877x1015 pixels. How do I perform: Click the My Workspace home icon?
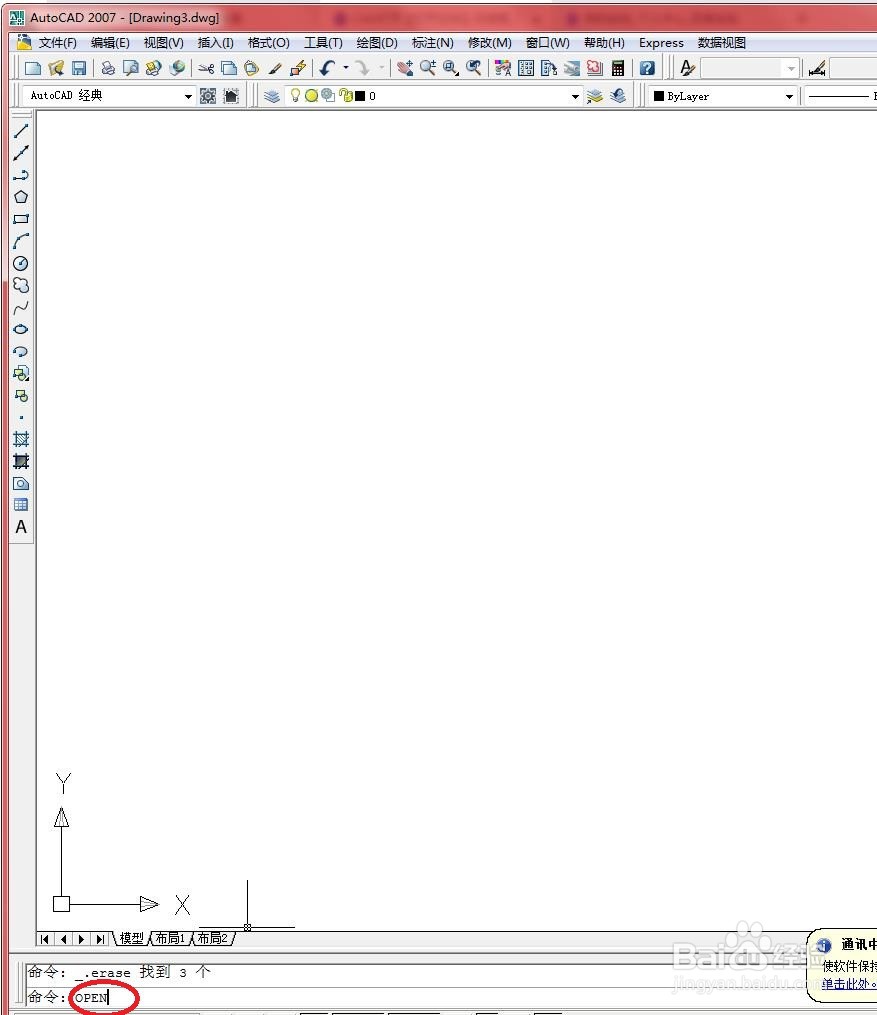pyautogui.click(x=231, y=96)
